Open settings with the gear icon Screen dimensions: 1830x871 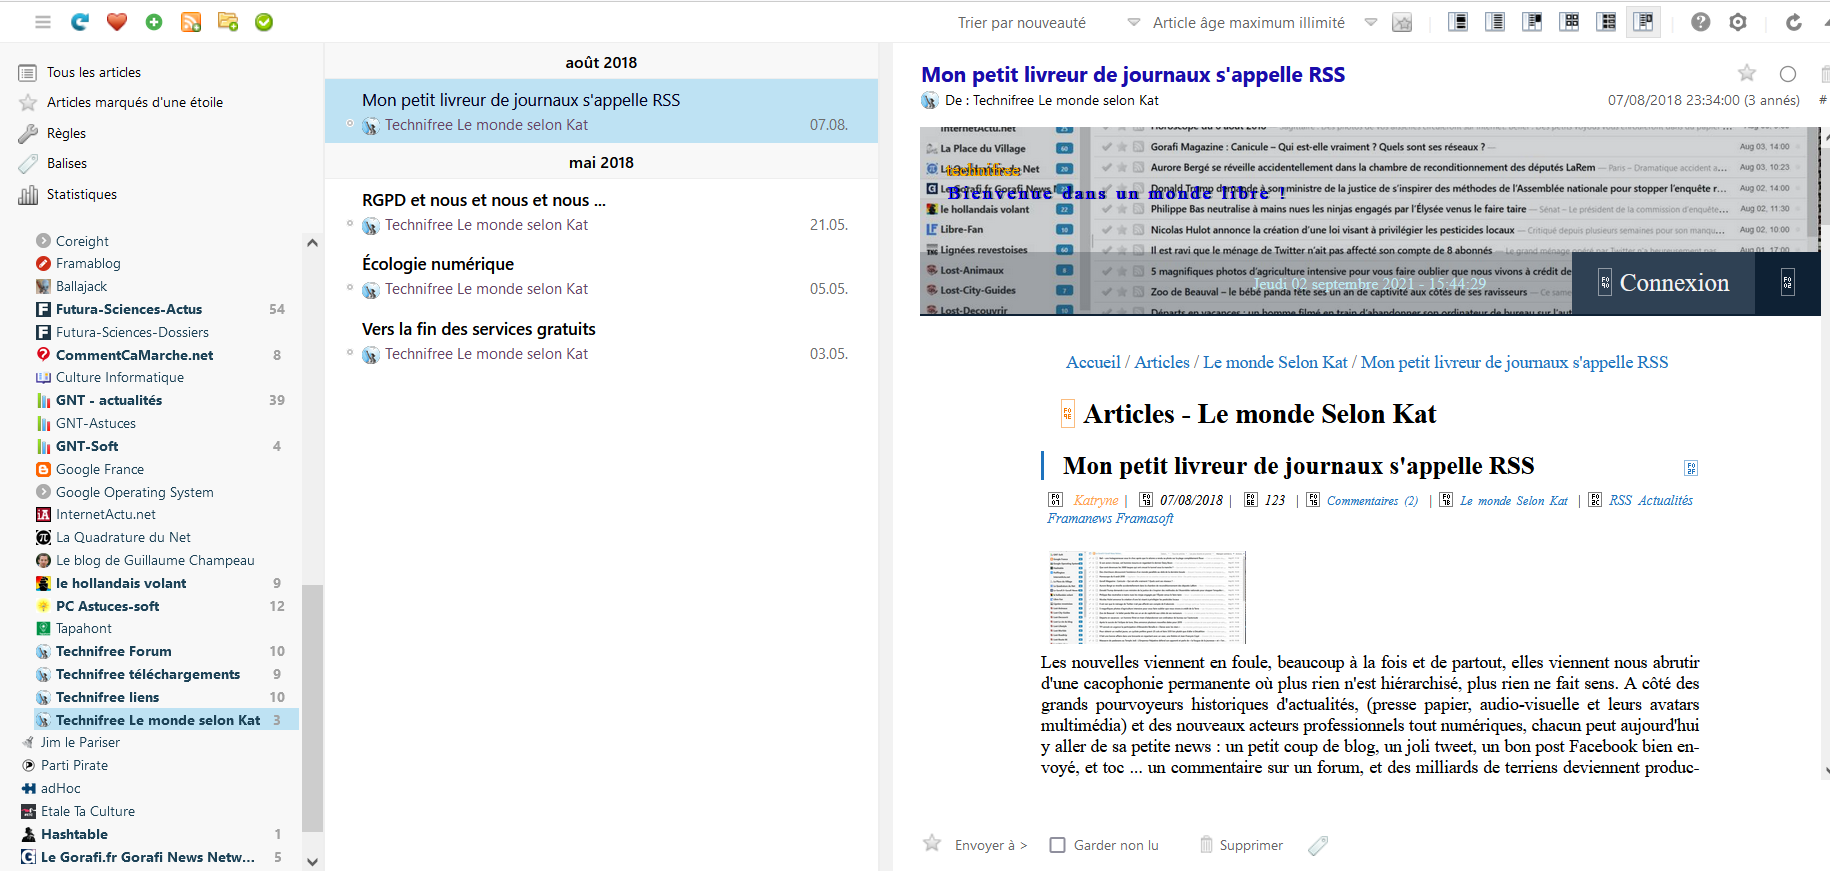pyautogui.click(x=1738, y=22)
